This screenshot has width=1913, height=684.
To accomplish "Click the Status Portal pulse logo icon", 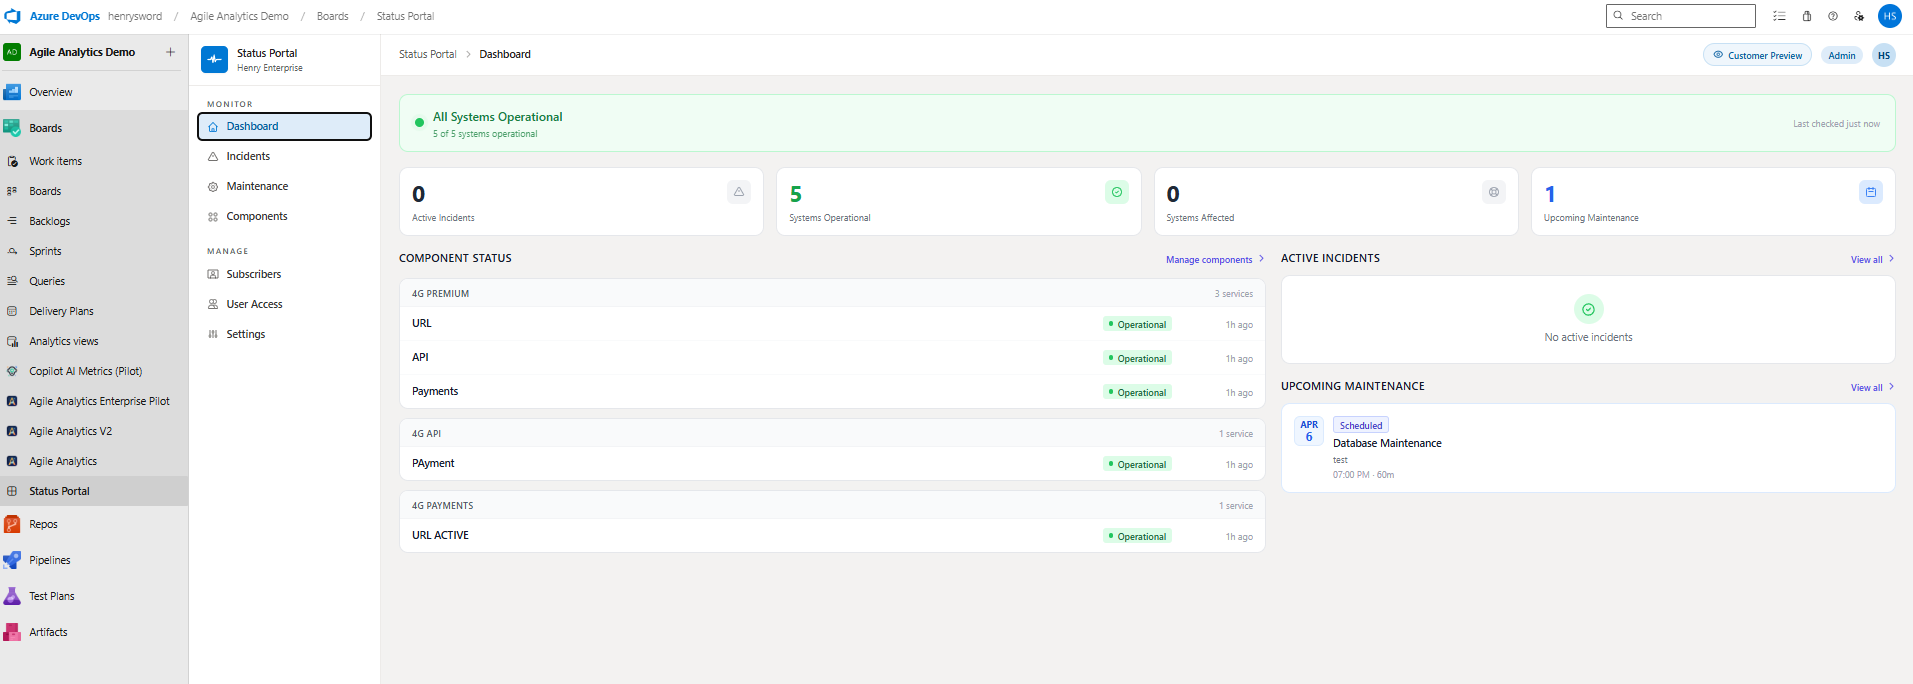I will tap(214, 60).
